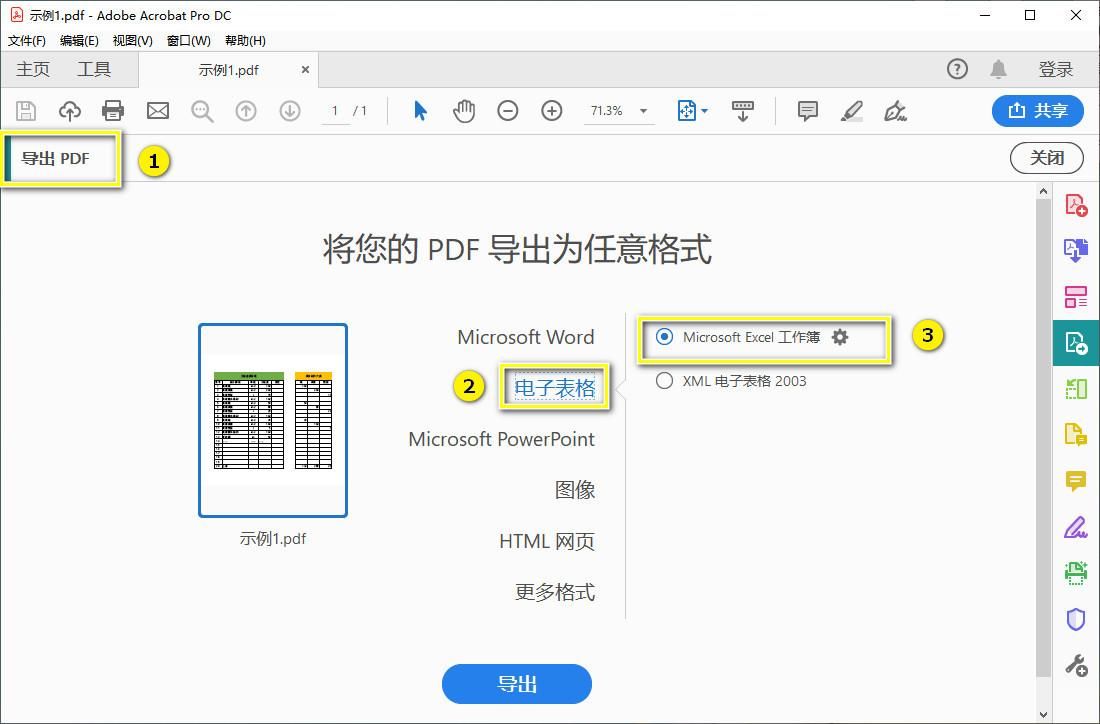Viewport: 1100px width, 724px height.
Task: Click the scrolling mode toolbar icon
Action: pyautogui.click(x=743, y=111)
